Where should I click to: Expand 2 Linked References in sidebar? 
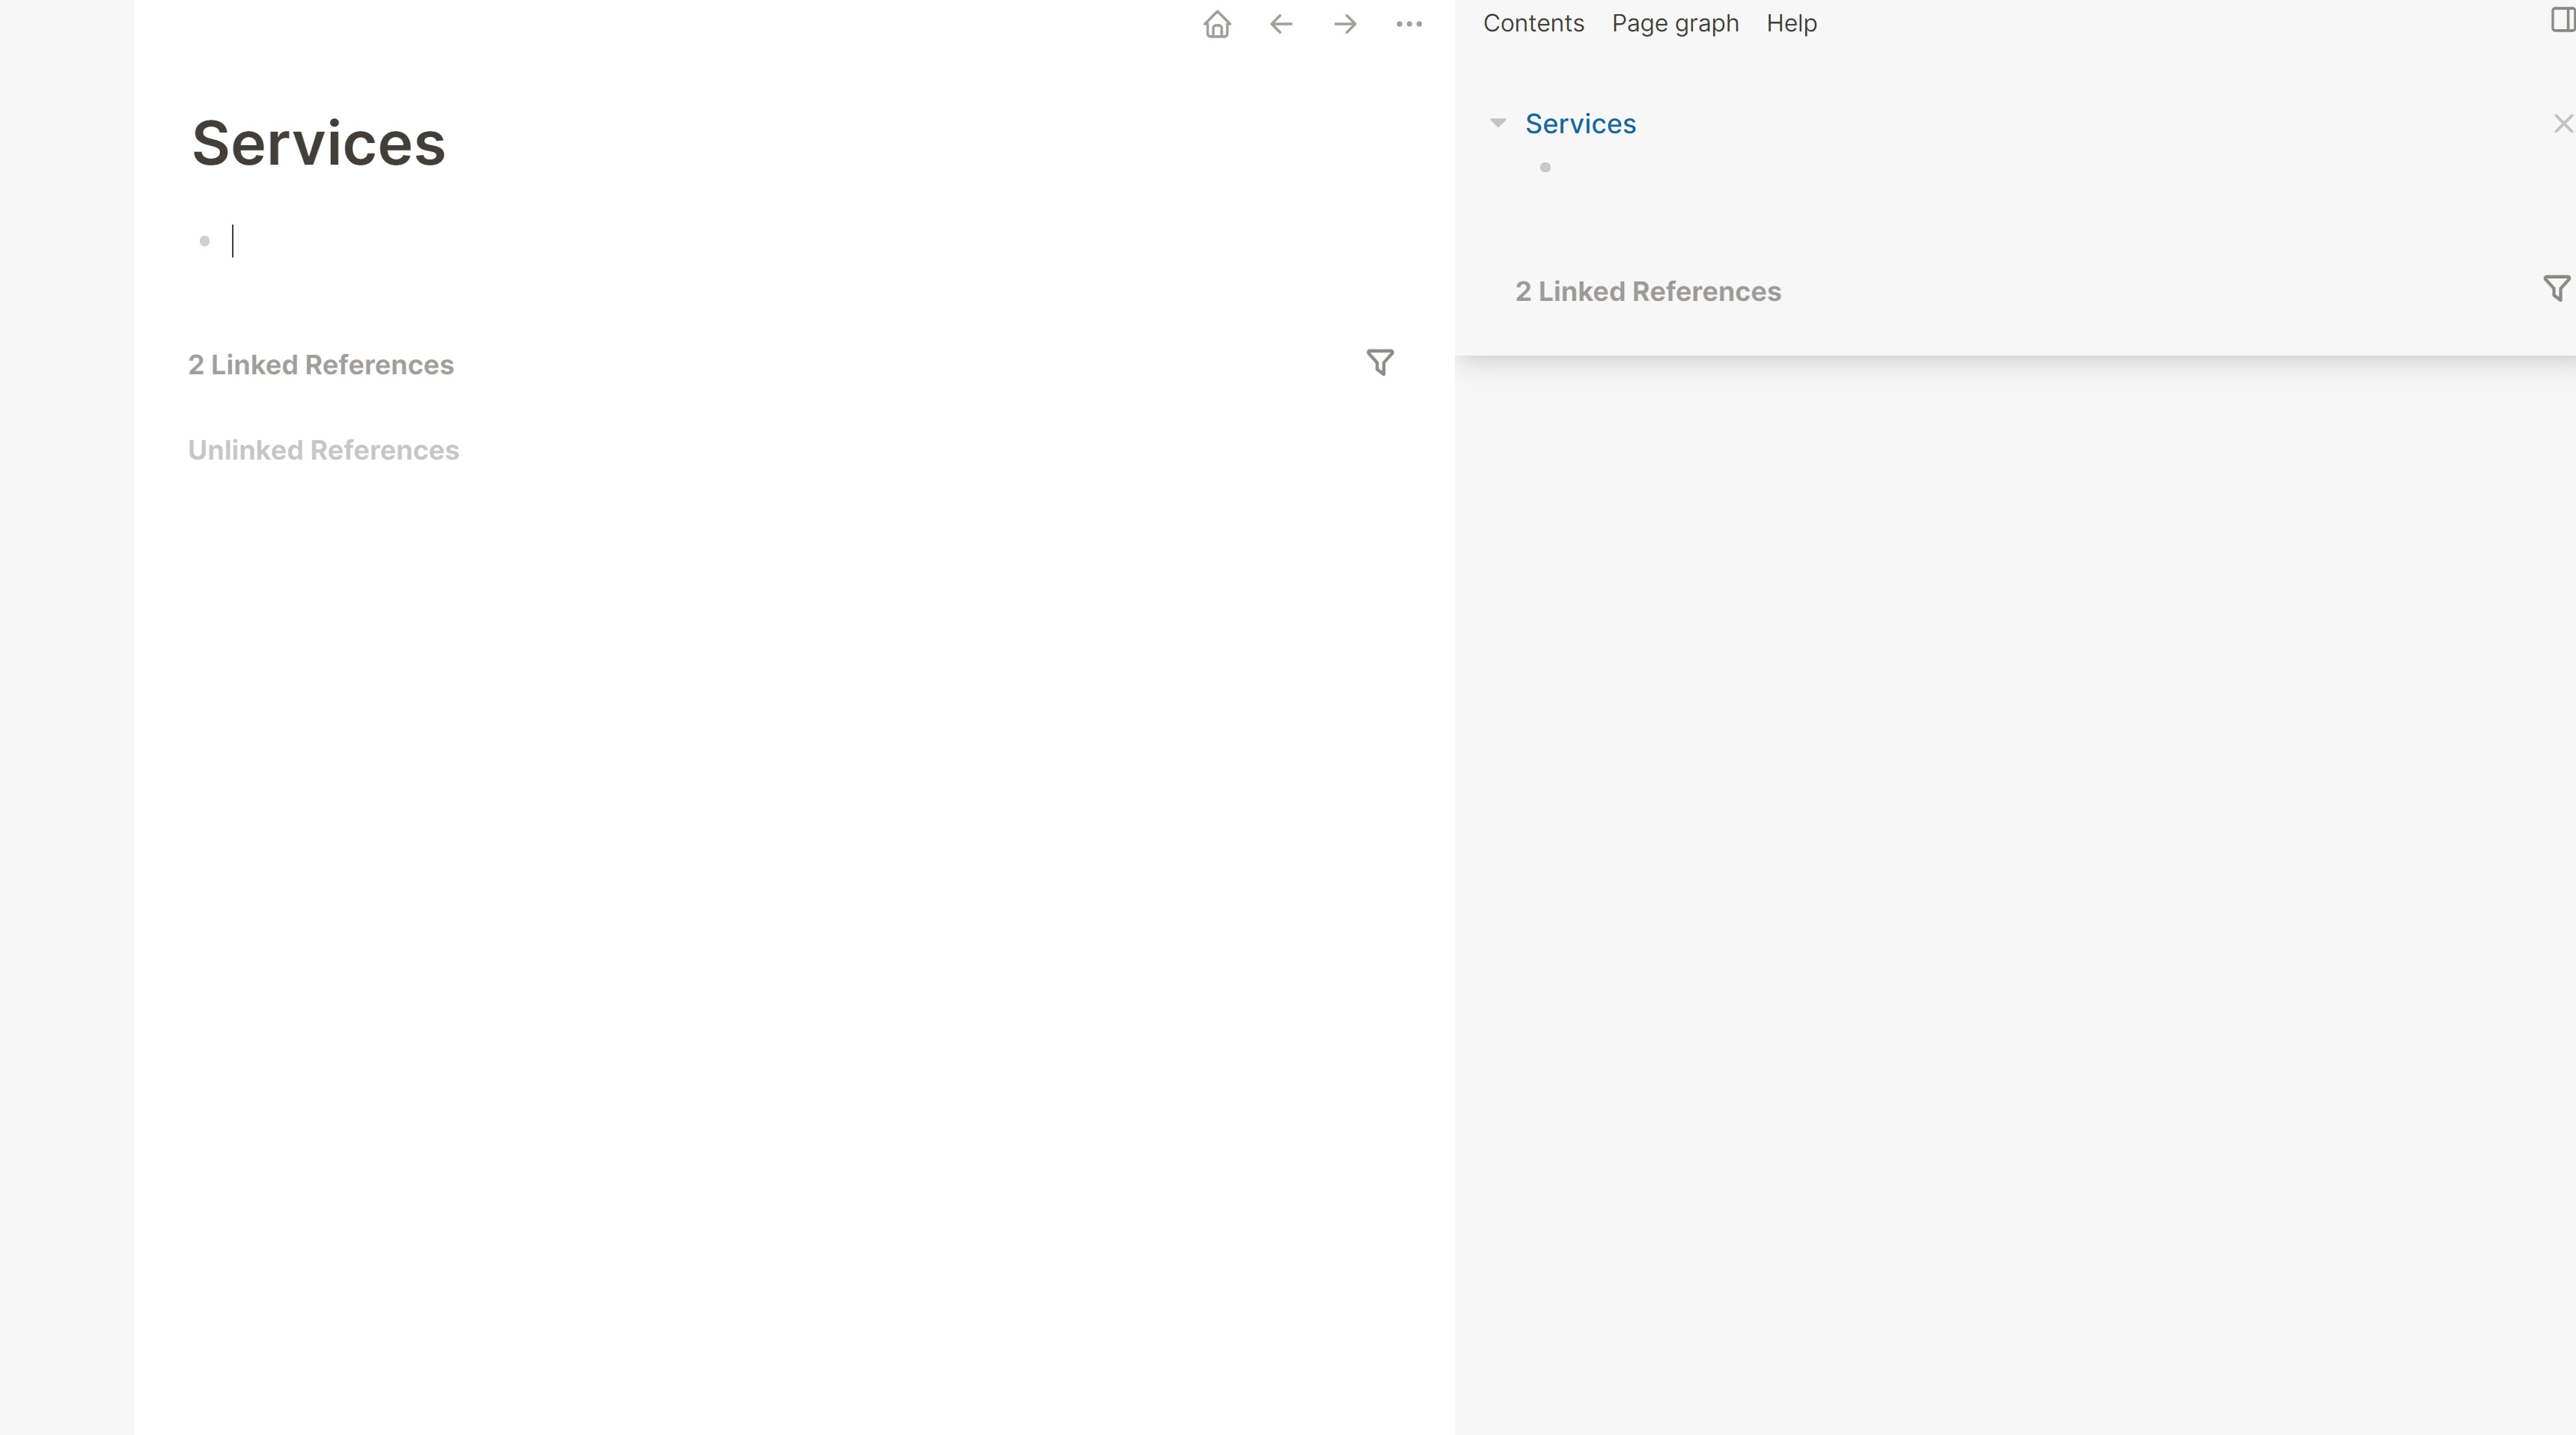(1648, 291)
